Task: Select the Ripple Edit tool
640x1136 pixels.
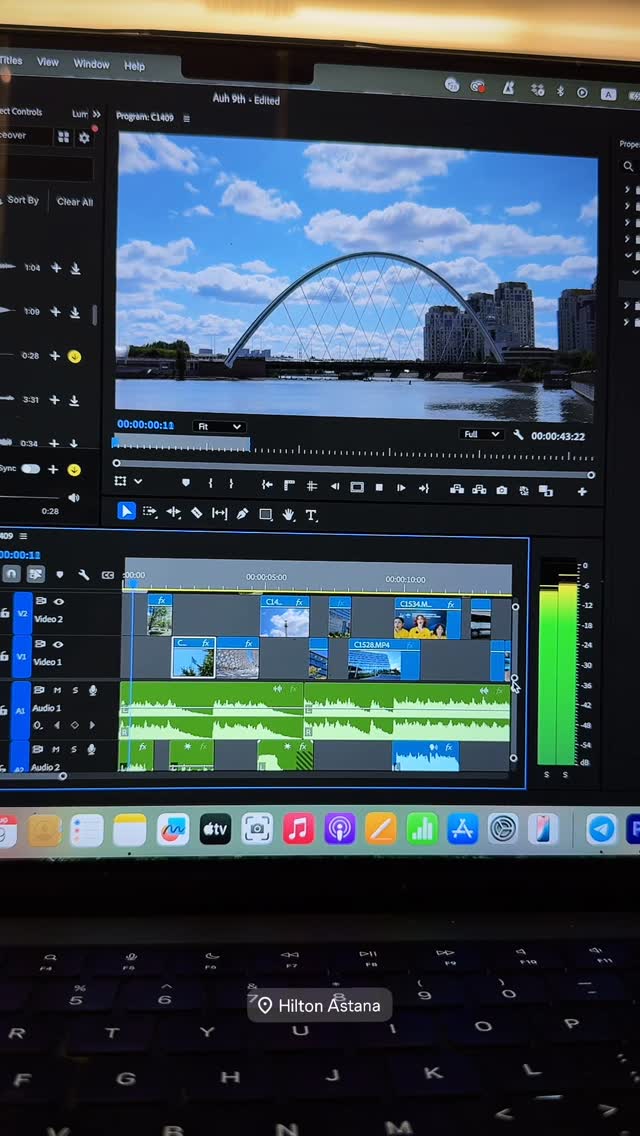Action: (173, 512)
